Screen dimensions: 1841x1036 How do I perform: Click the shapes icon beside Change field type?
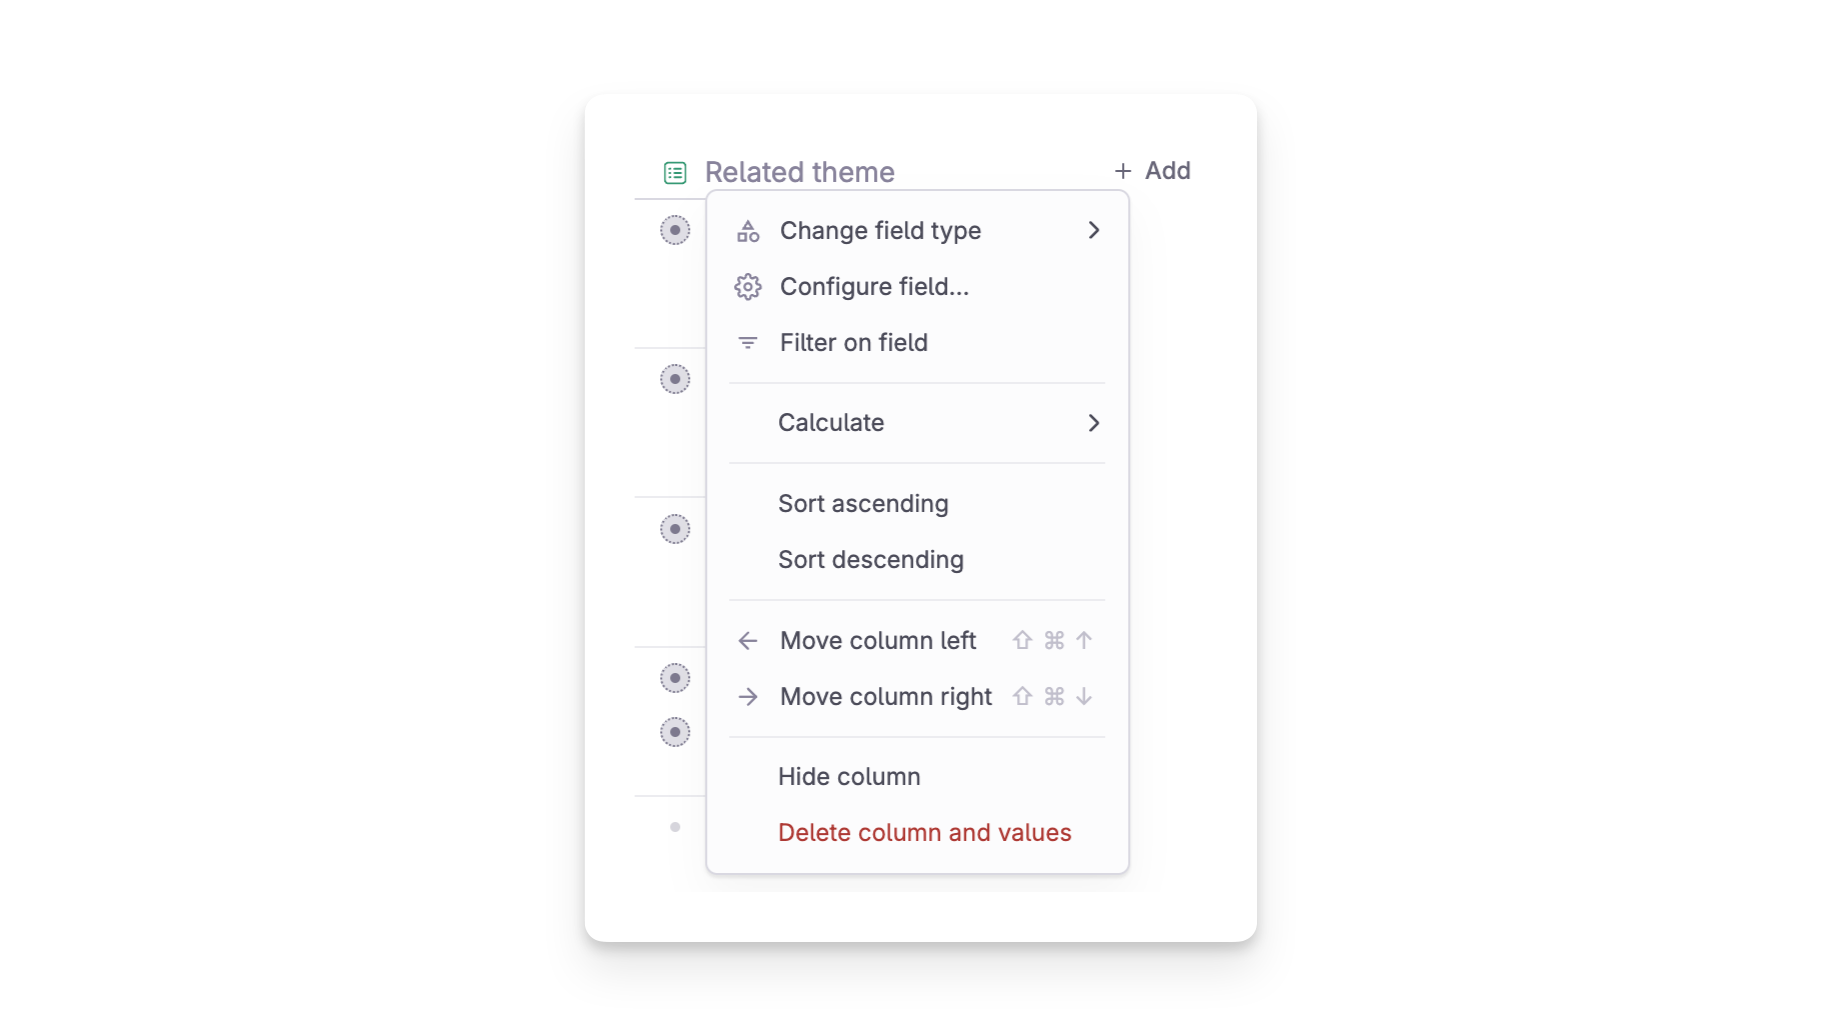pos(748,231)
